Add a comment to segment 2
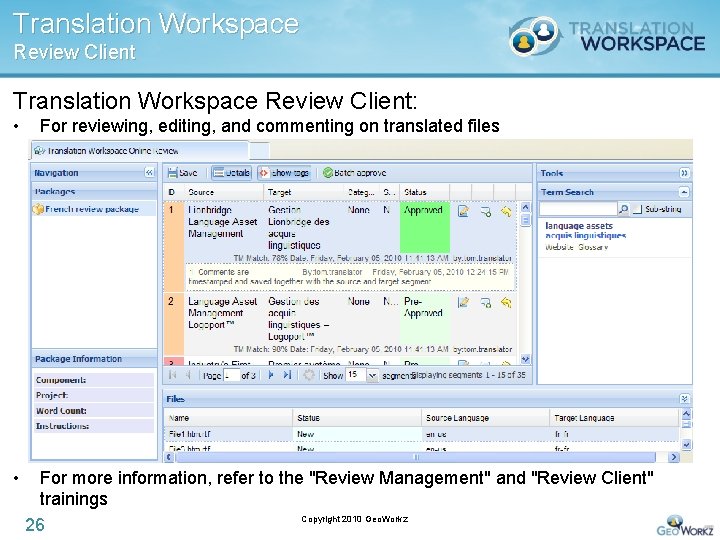The height and width of the screenshot is (540, 720). tap(485, 303)
